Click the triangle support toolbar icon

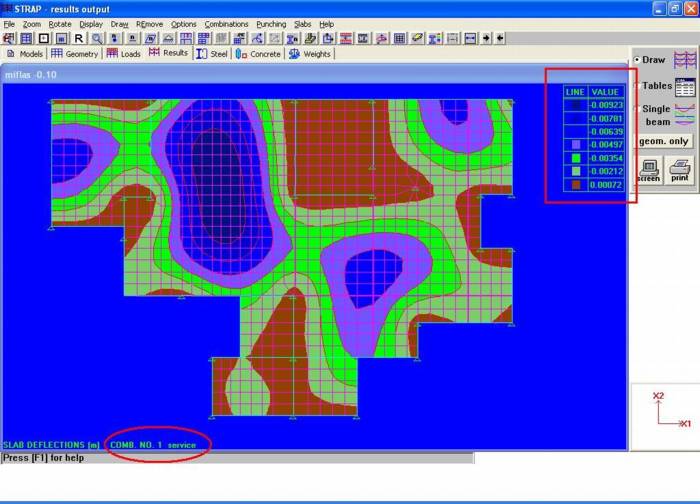click(x=168, y=38)
